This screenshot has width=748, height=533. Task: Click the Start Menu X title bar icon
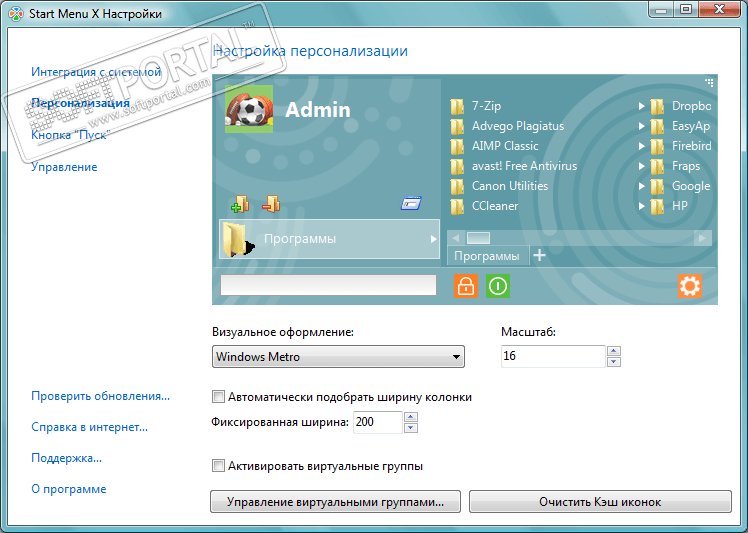(16, 14)
